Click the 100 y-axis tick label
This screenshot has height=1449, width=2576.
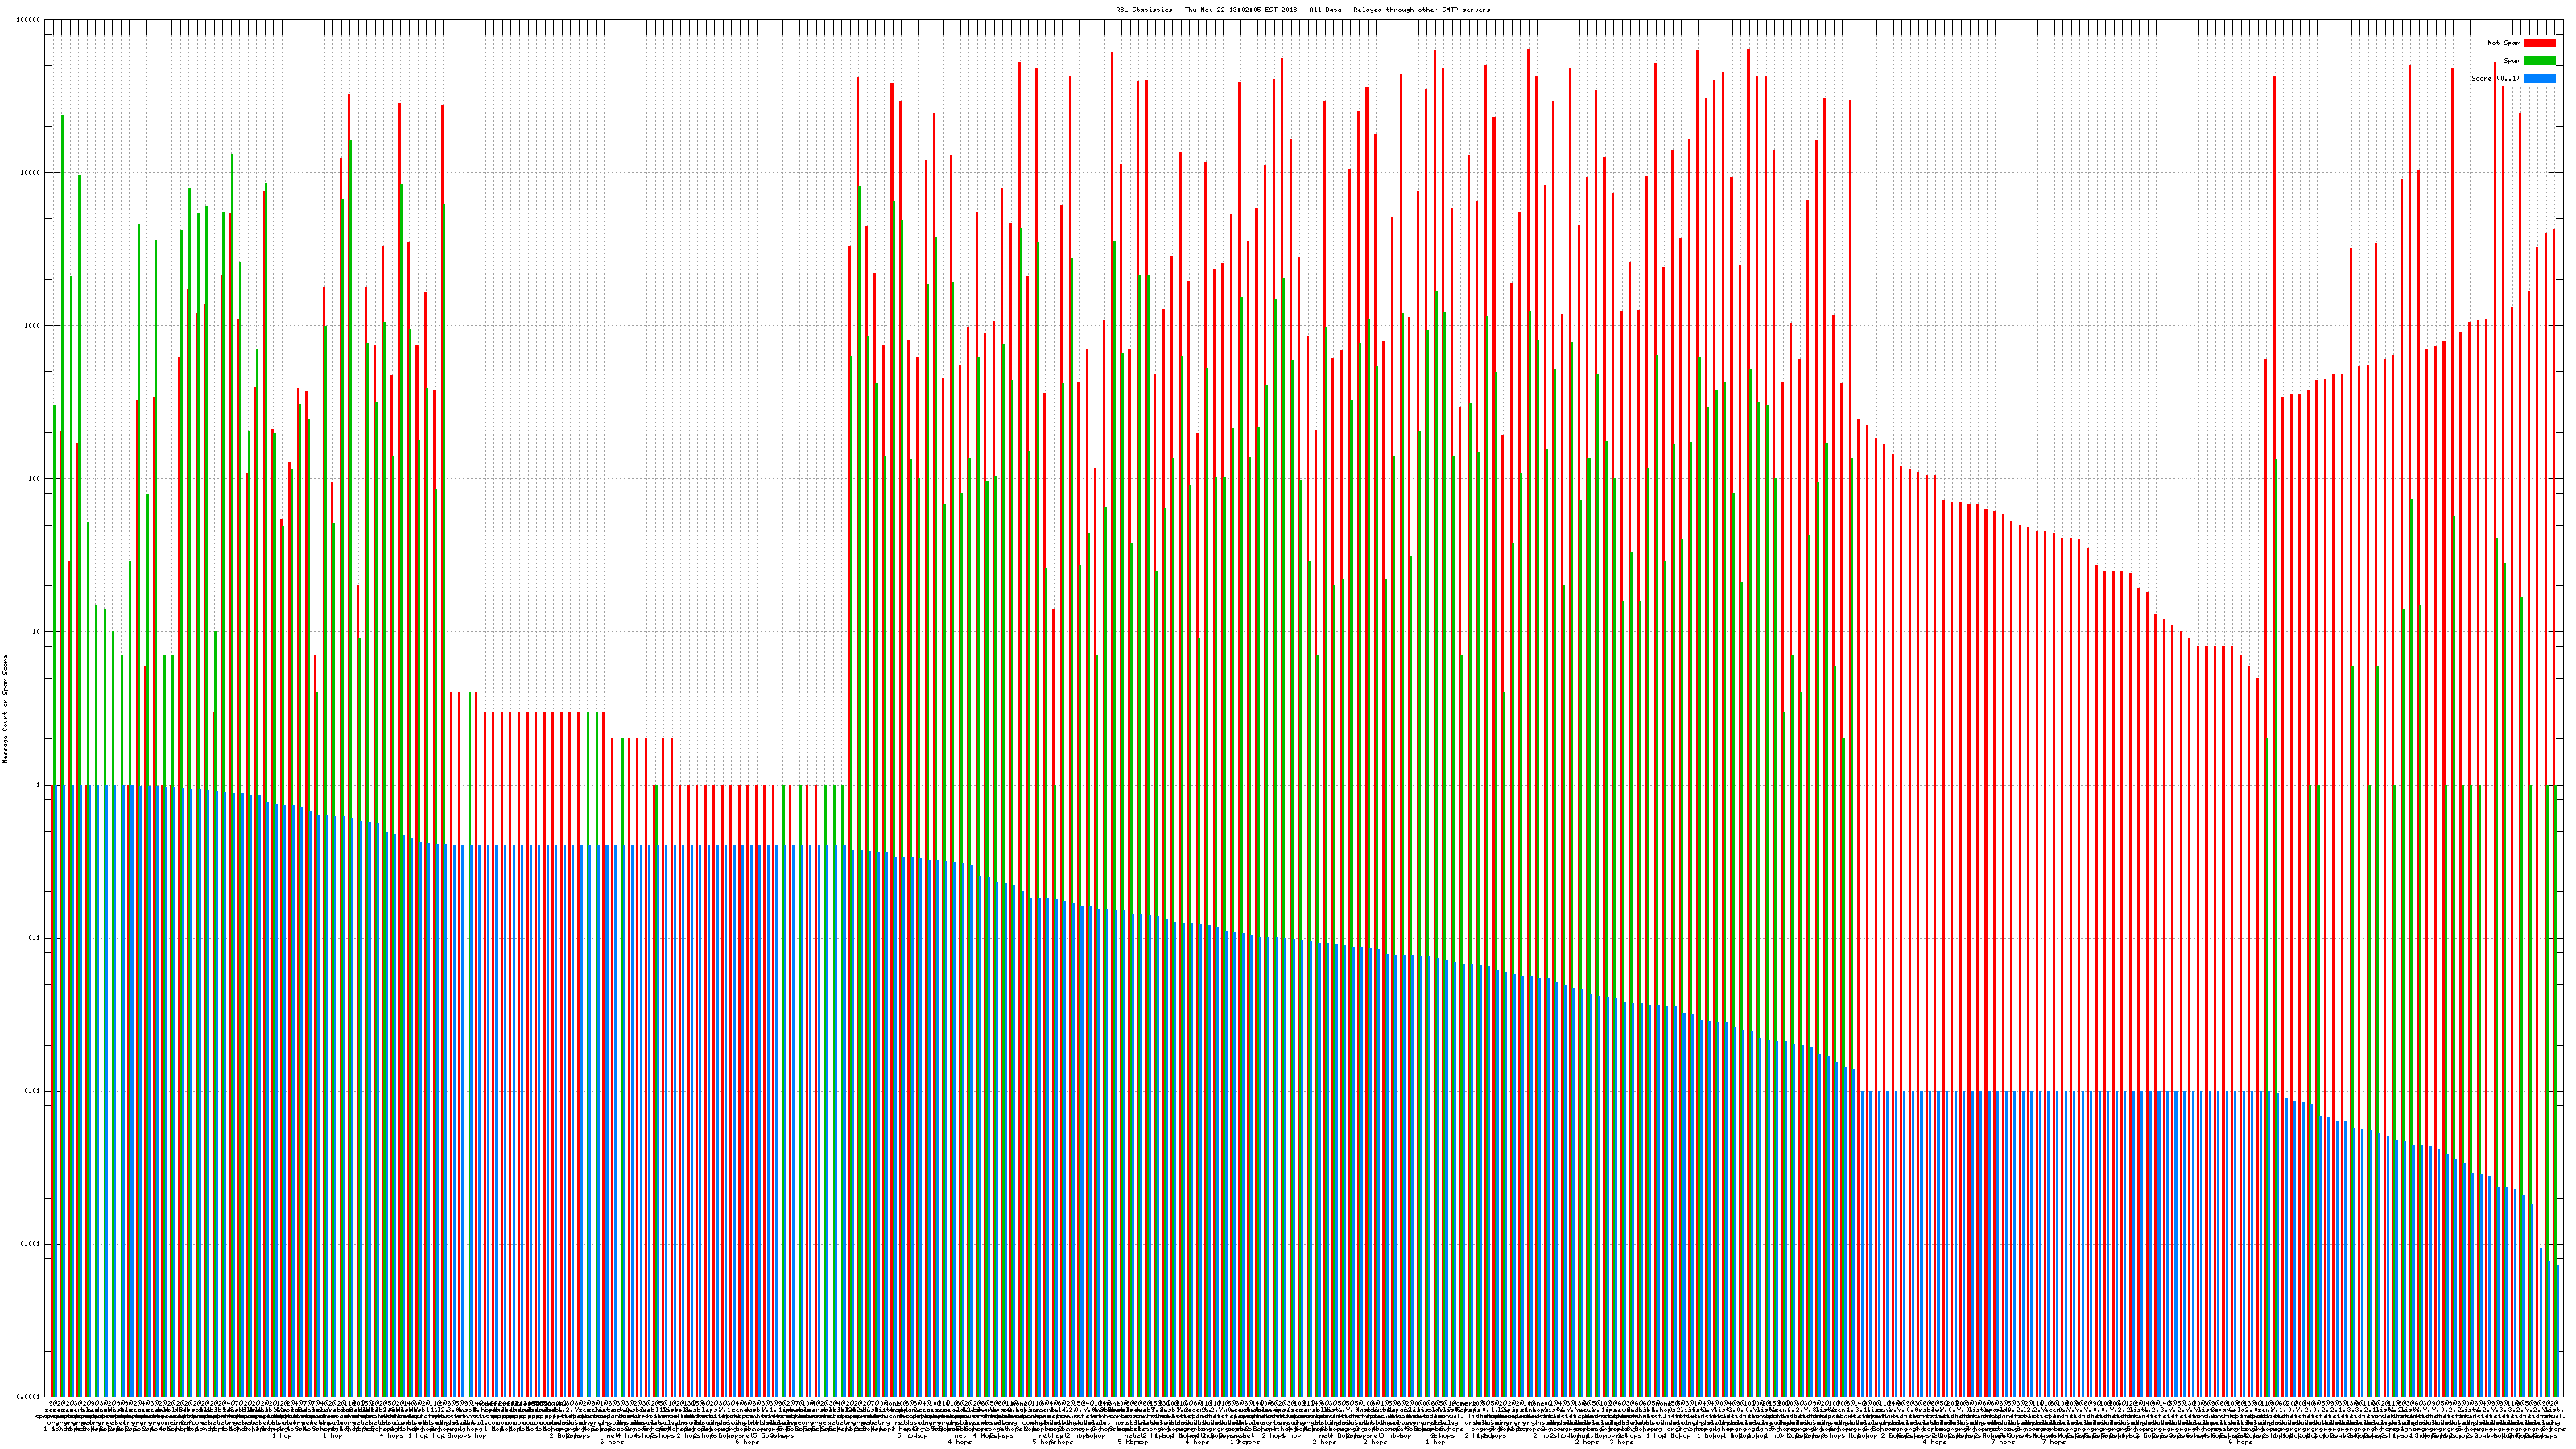(35, 479)
